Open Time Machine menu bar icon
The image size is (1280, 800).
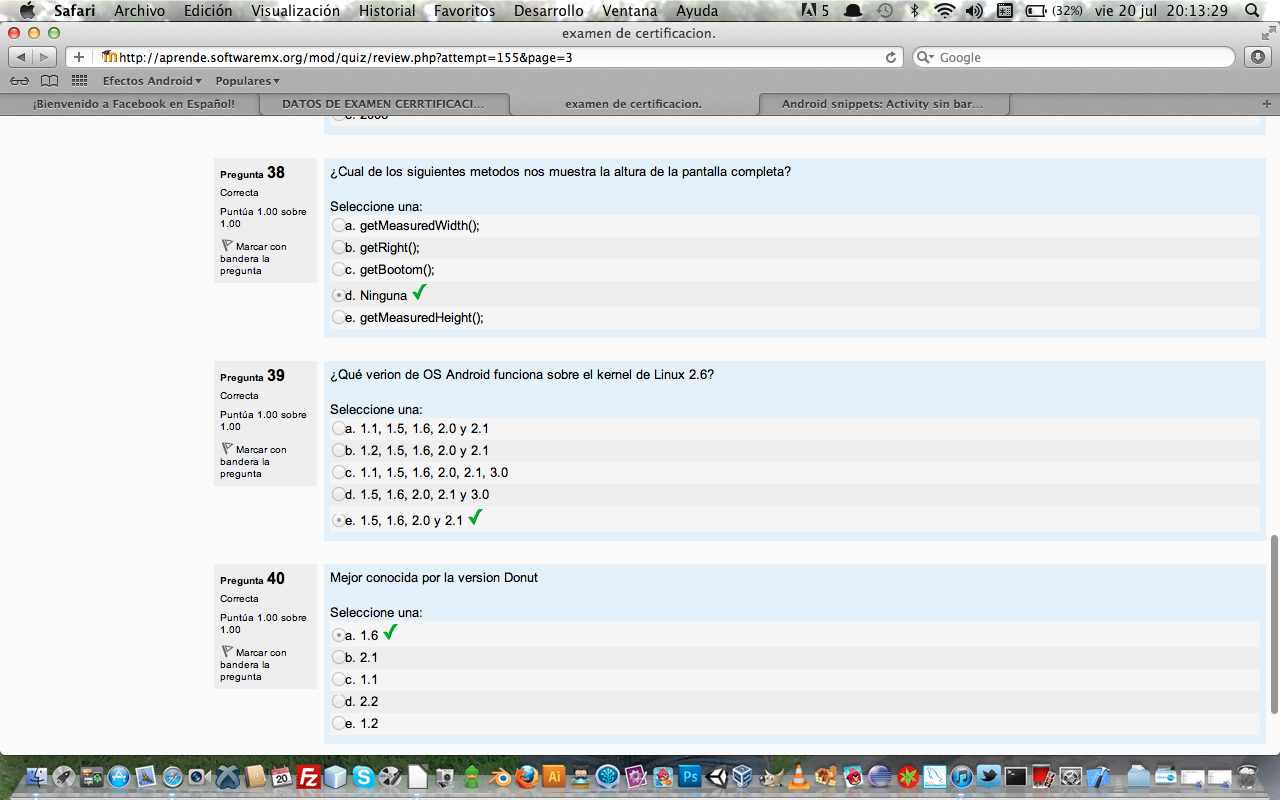pos(885,11)
